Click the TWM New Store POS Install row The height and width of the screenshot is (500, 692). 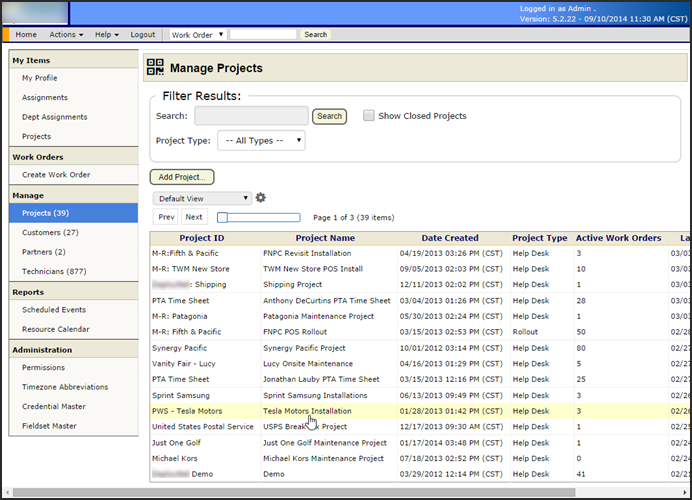coord(313,269)
